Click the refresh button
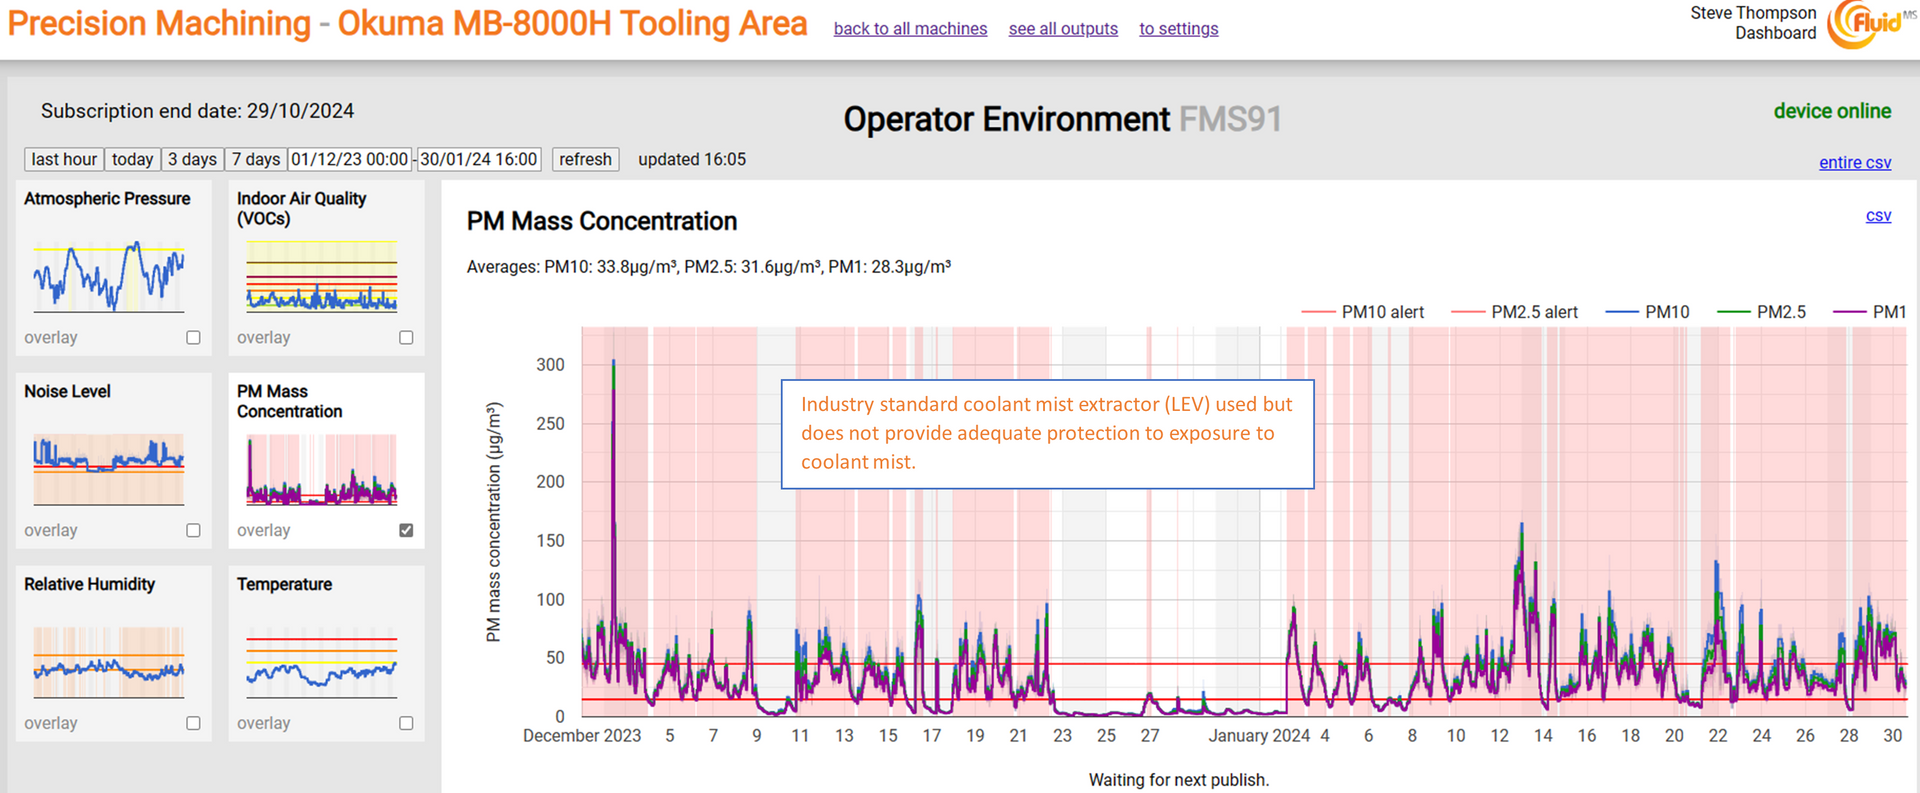 click(585, 159)
